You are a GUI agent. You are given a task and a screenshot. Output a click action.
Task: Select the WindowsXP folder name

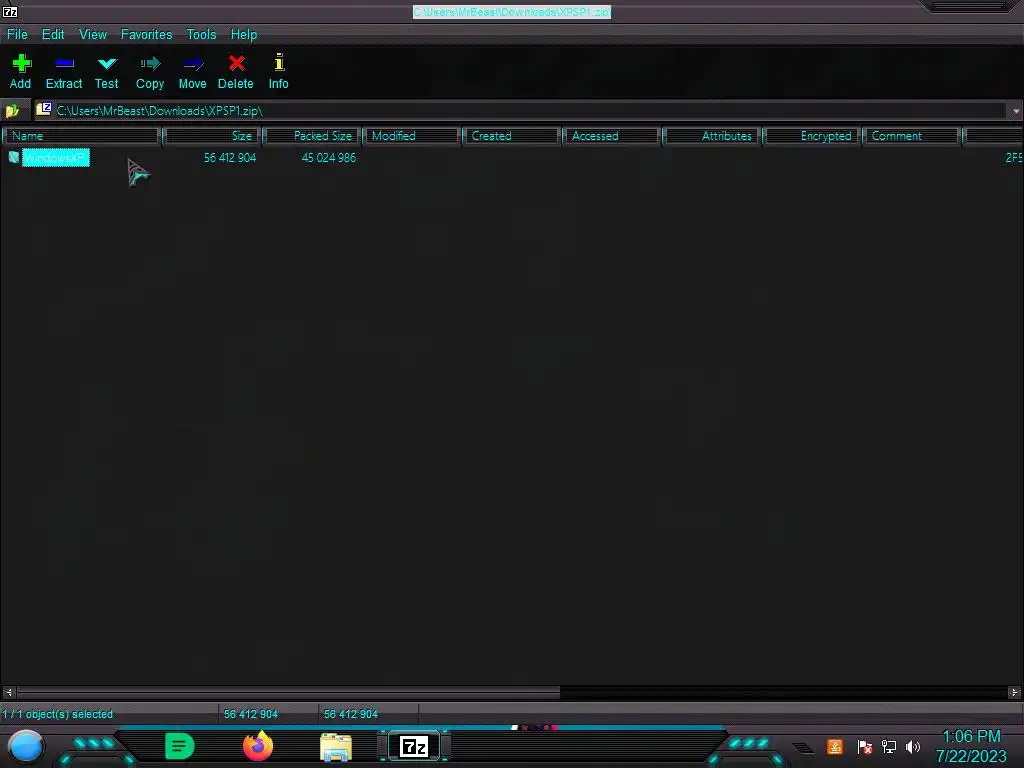pyautogui.click(x=56, y=157)
